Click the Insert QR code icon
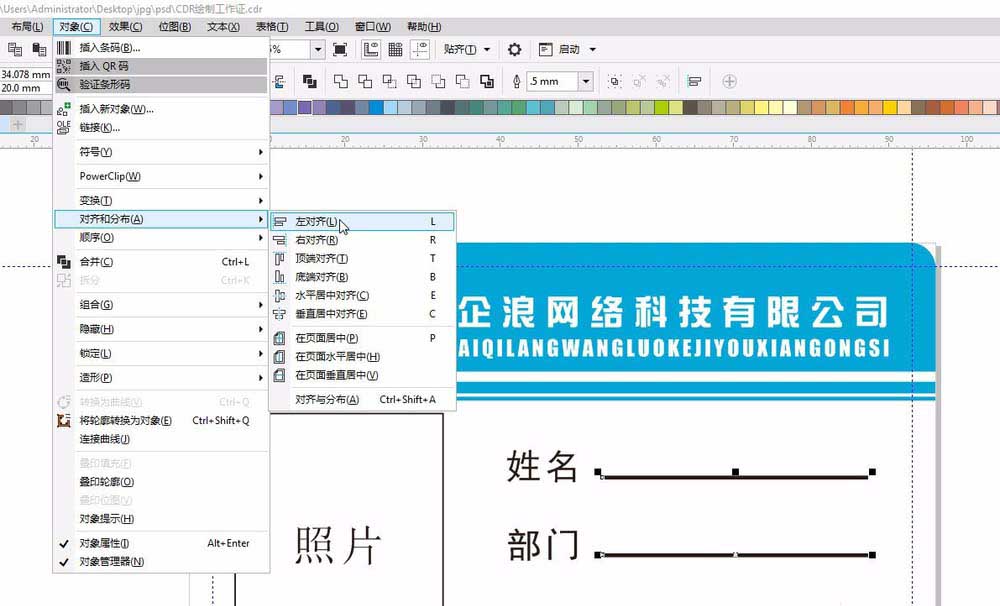This screenshot has width=1000, height=606. click(x=64, y=66)
